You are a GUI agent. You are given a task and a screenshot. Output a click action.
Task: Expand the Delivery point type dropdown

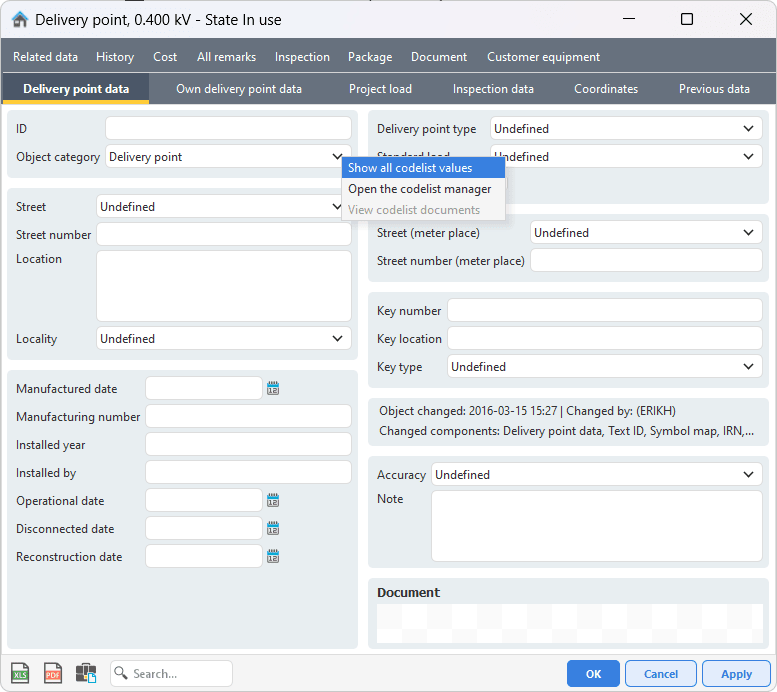point(749,129)
